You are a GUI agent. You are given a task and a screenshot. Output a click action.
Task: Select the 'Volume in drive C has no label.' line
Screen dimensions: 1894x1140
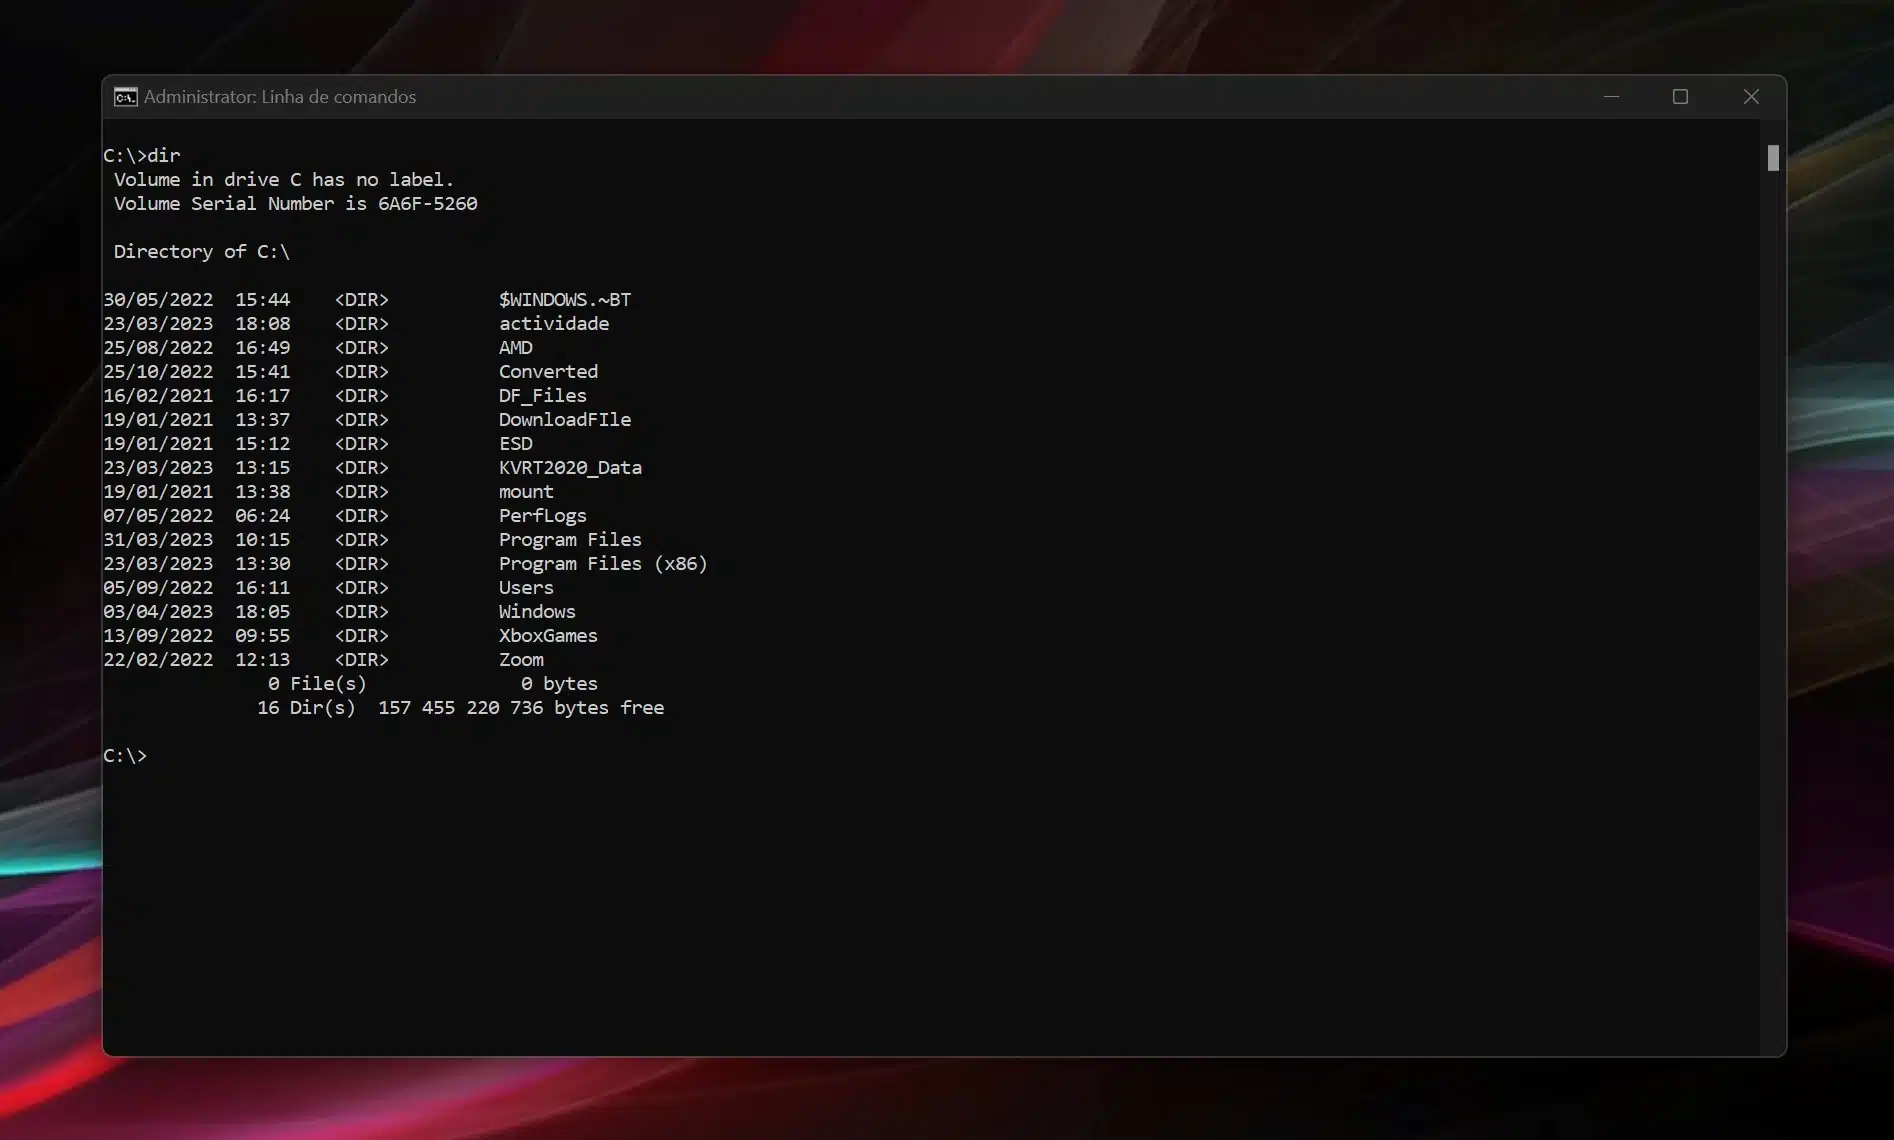[x=284, y=179]
